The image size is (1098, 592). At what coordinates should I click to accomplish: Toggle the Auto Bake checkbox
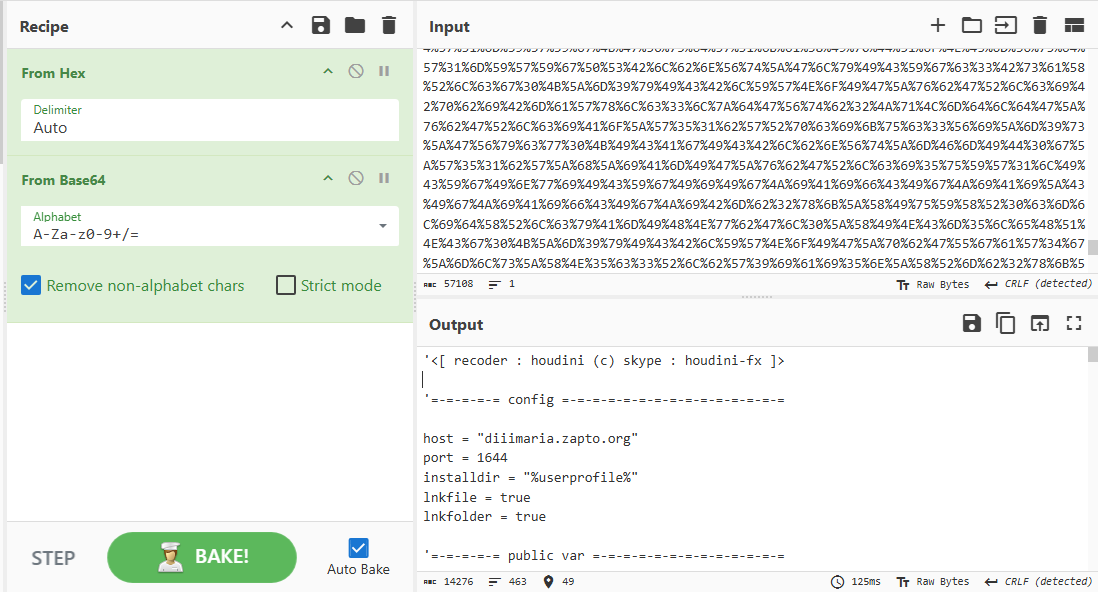(x=358, y=547)
